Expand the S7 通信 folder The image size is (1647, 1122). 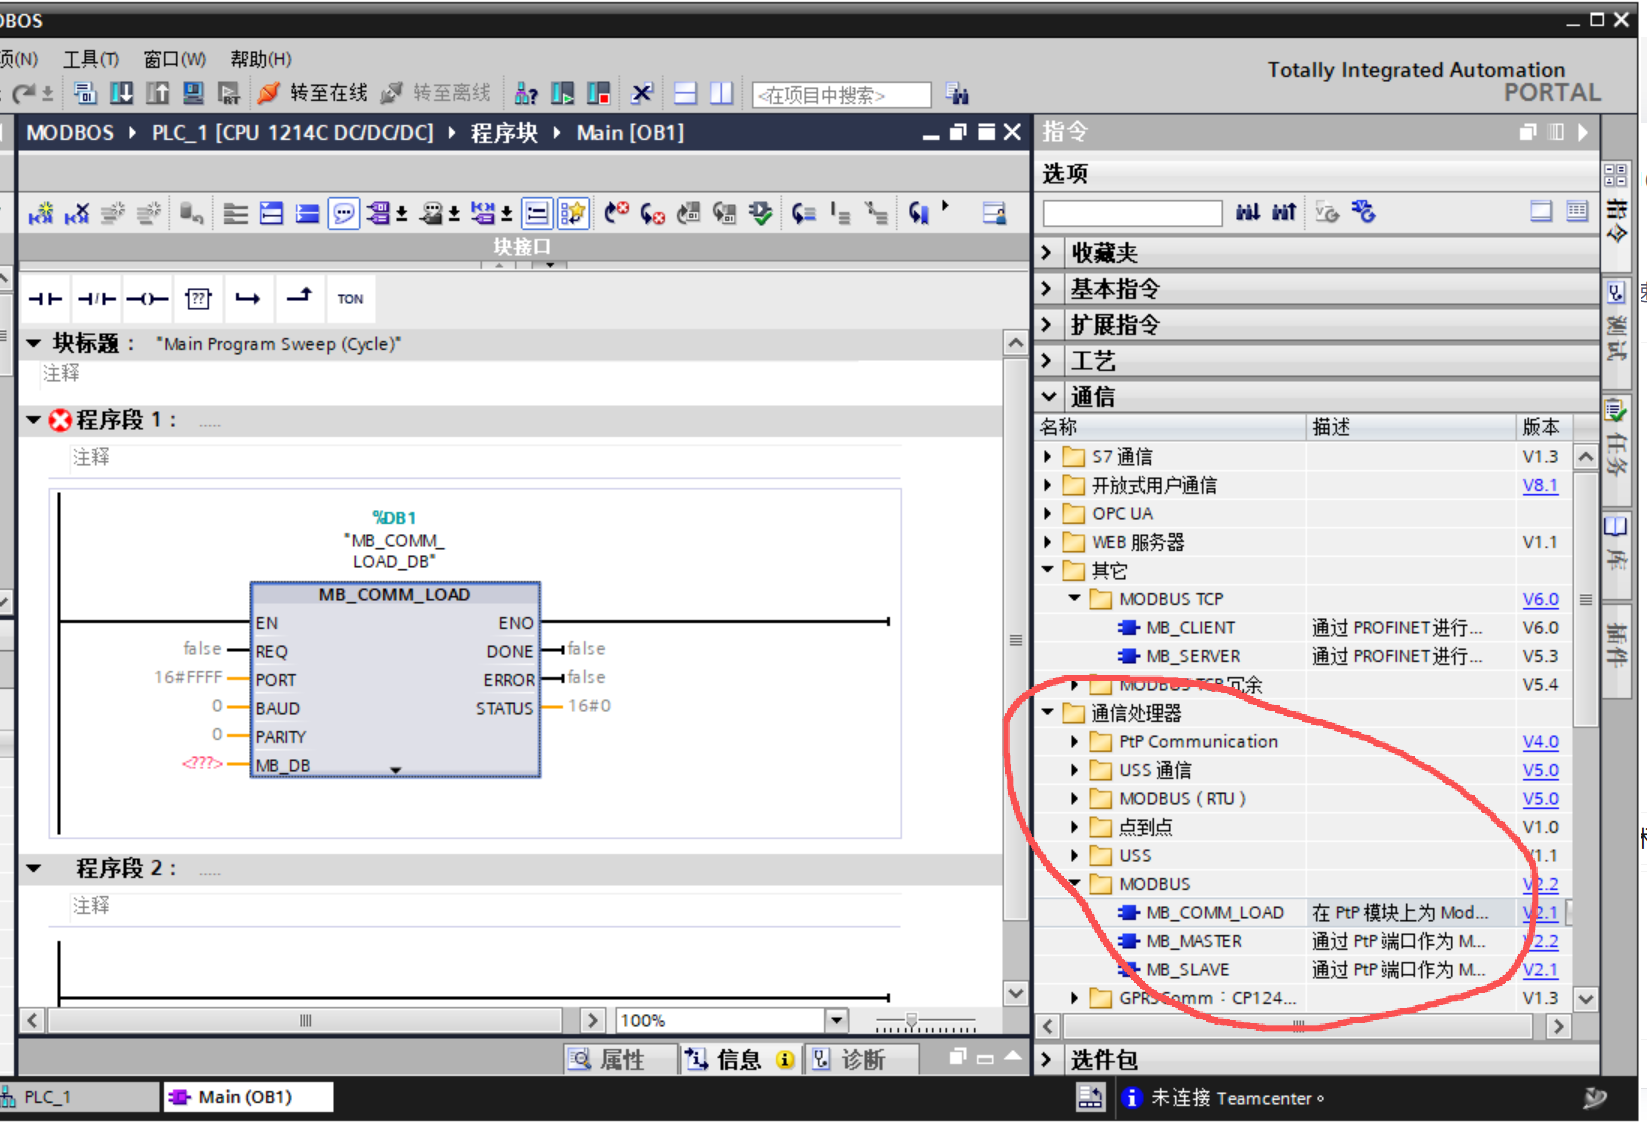tap(1047, 457)
